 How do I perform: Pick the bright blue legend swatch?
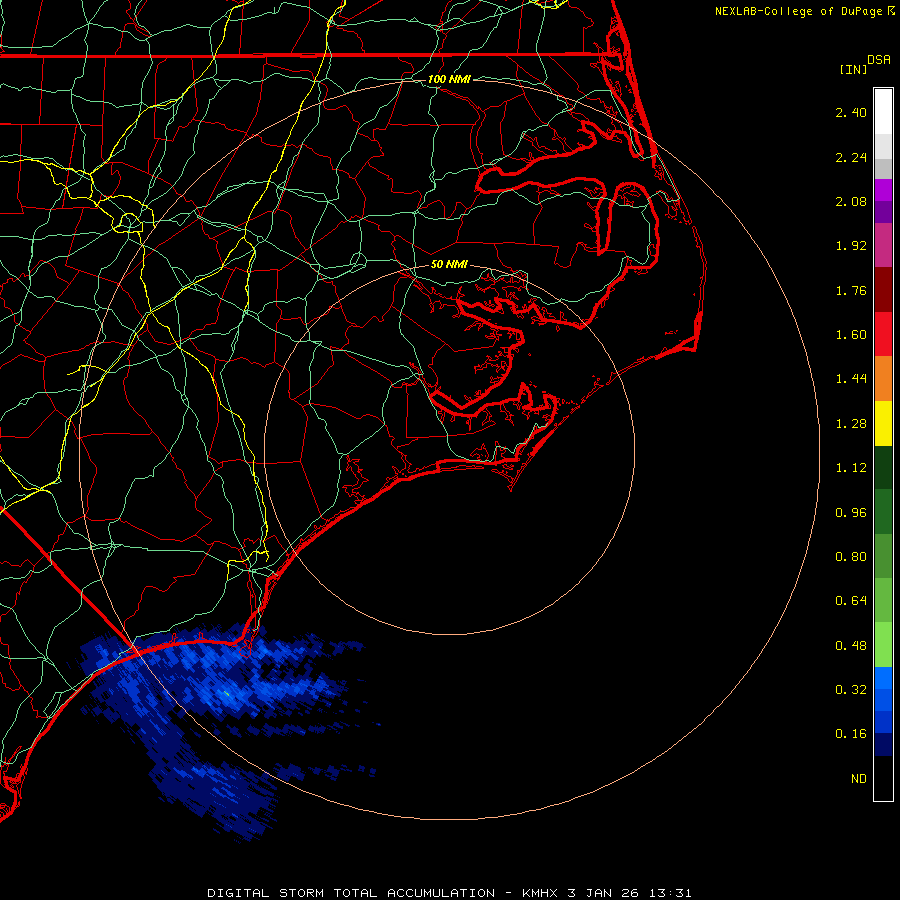pyautogui.click(x=883, y=678)
